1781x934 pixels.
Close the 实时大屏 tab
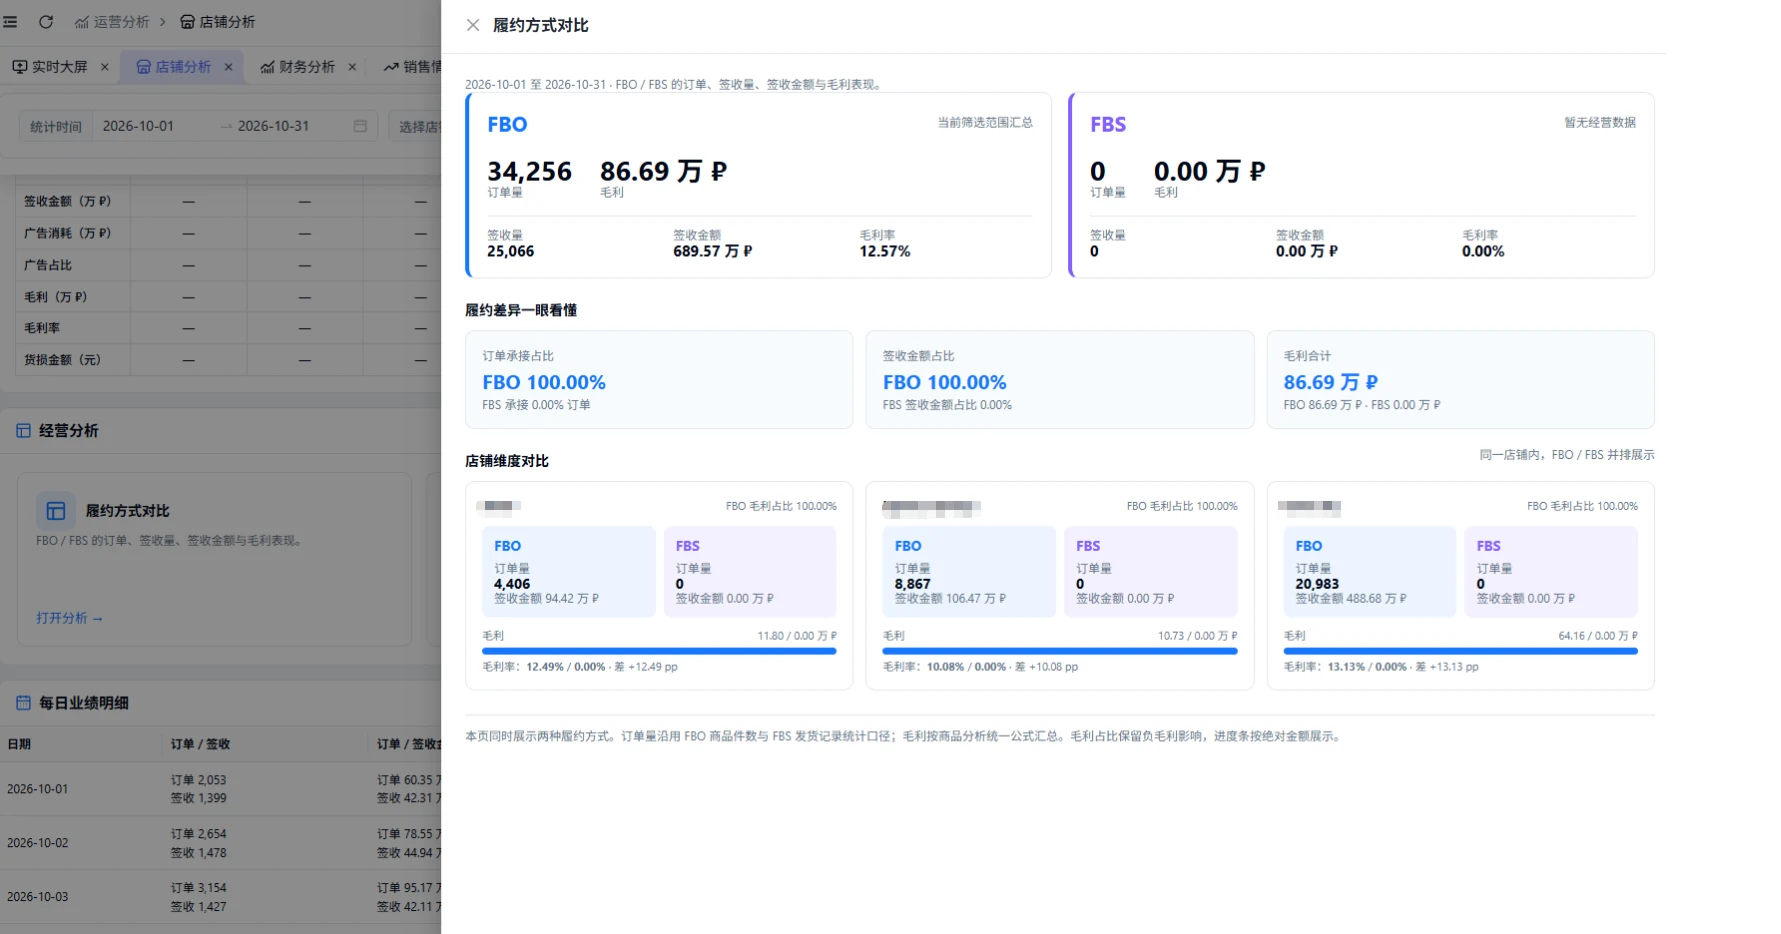(x=105, y=67)
